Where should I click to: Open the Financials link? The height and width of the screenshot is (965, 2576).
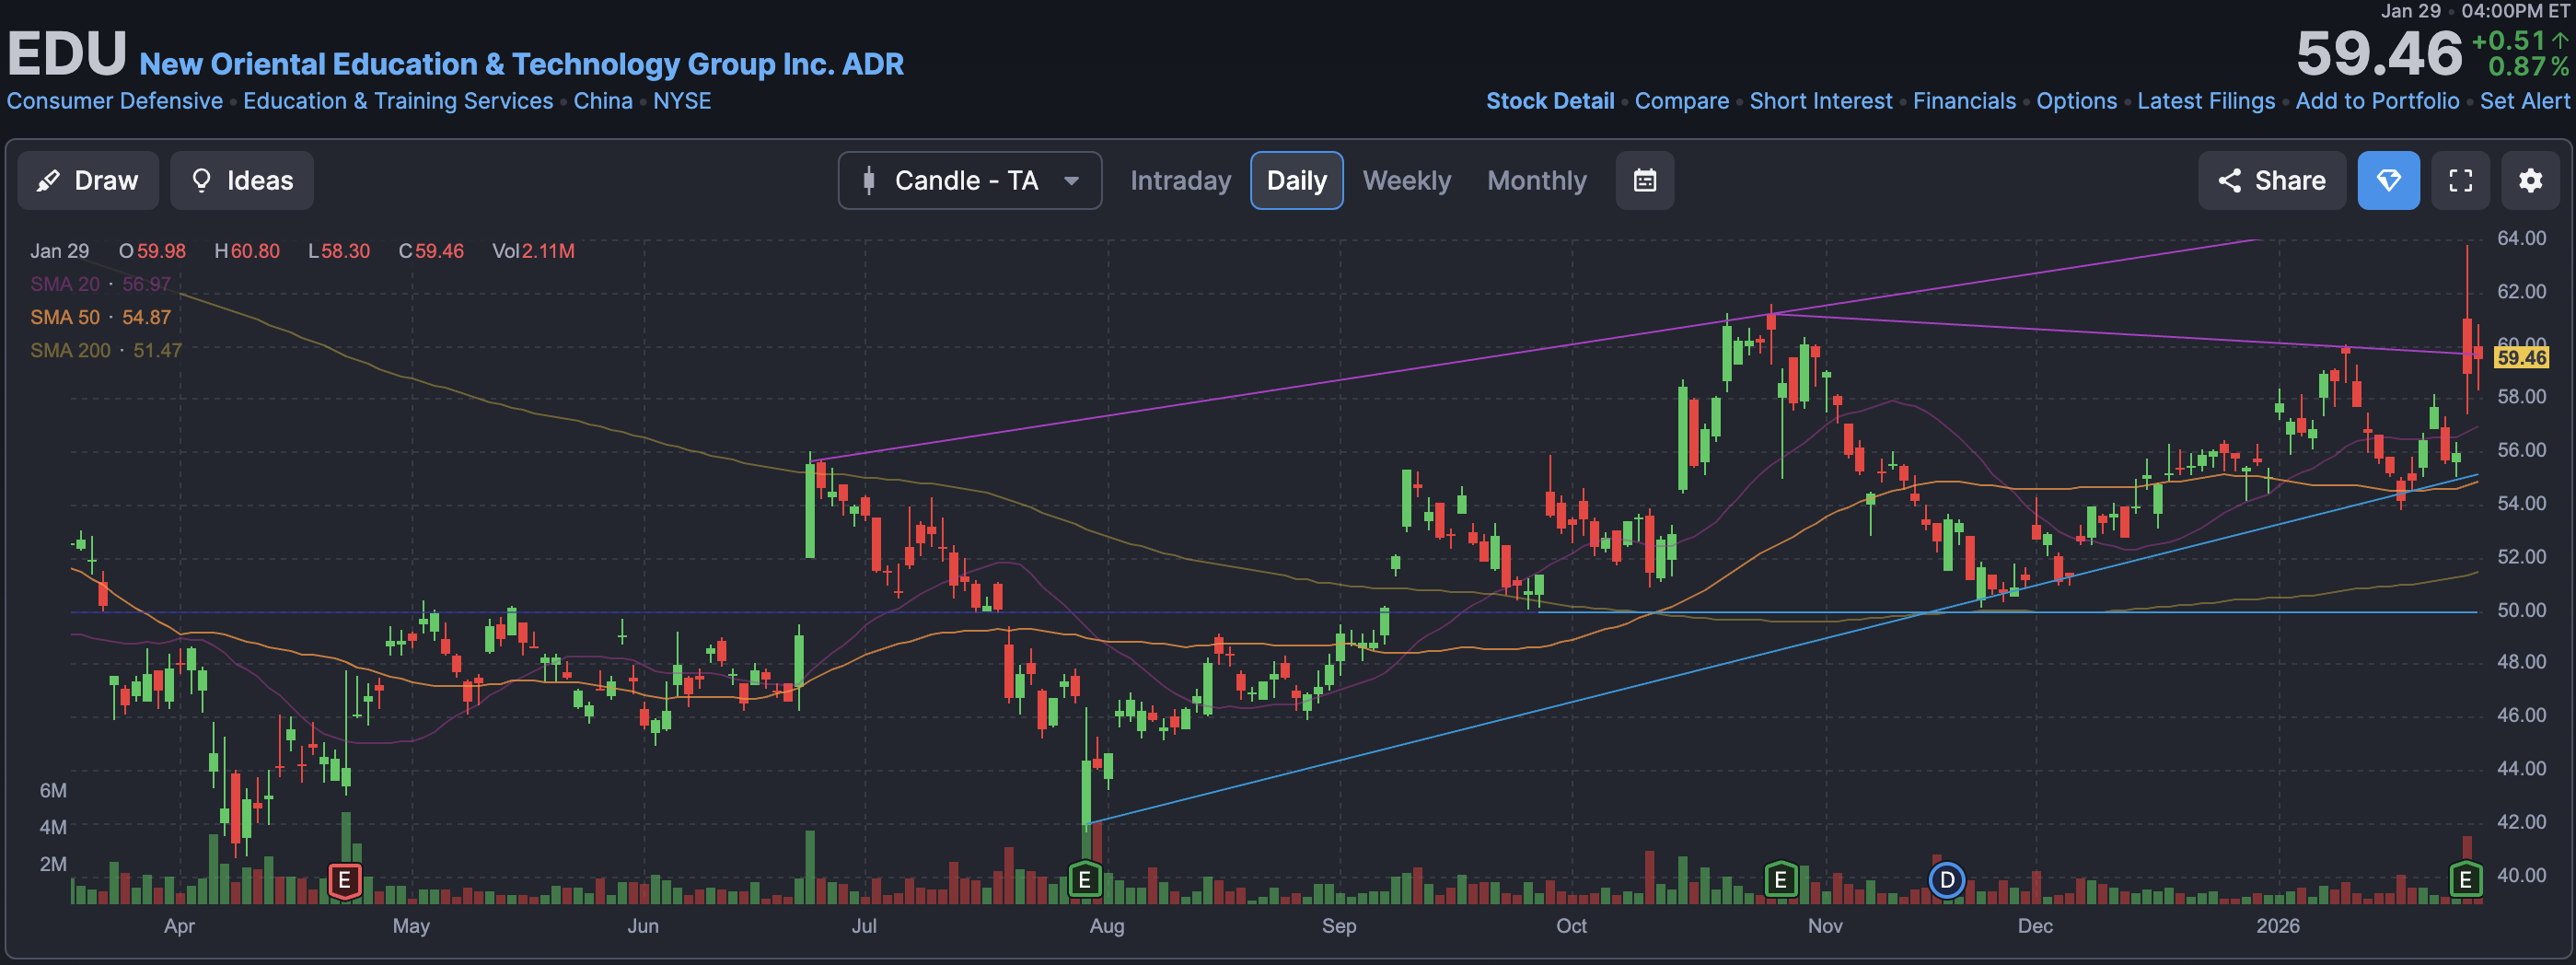click(x=1964, y=101)
